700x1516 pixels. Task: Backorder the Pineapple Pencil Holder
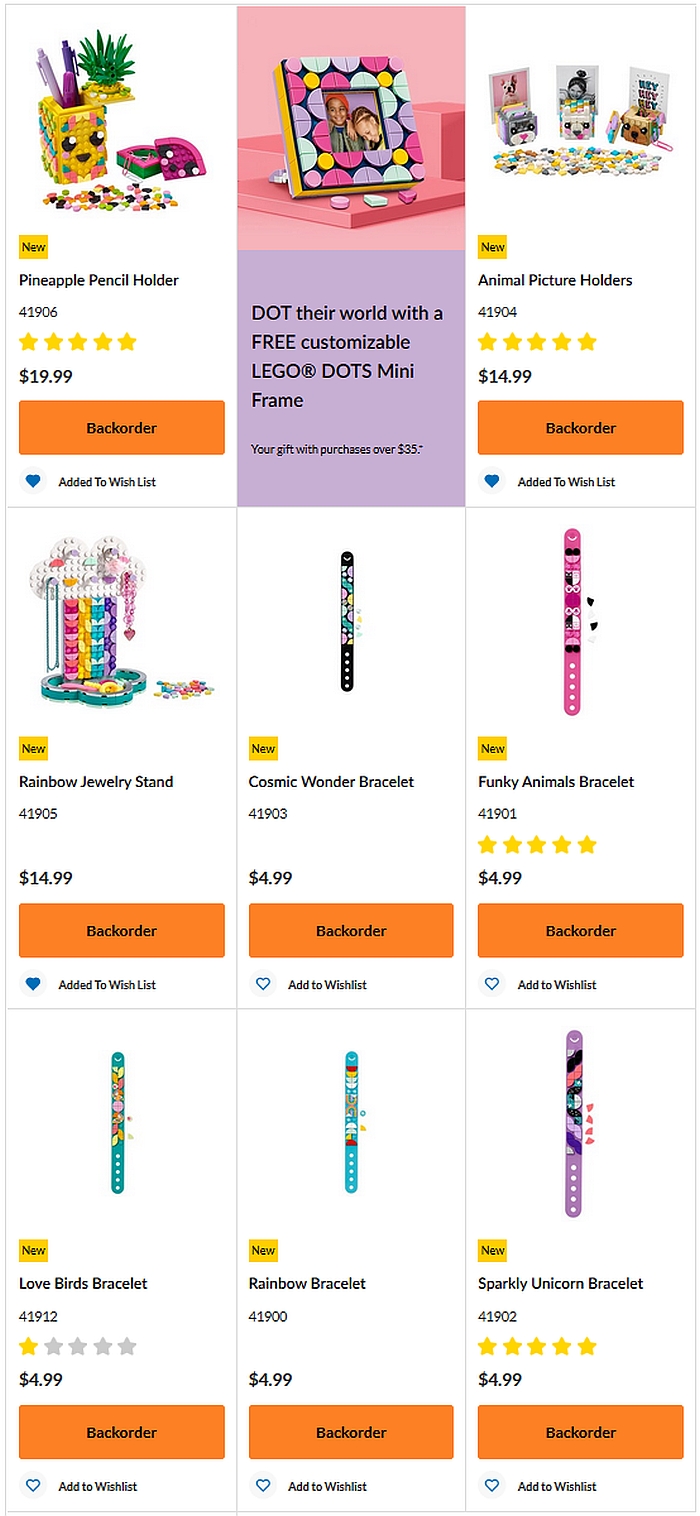[122, 428]
